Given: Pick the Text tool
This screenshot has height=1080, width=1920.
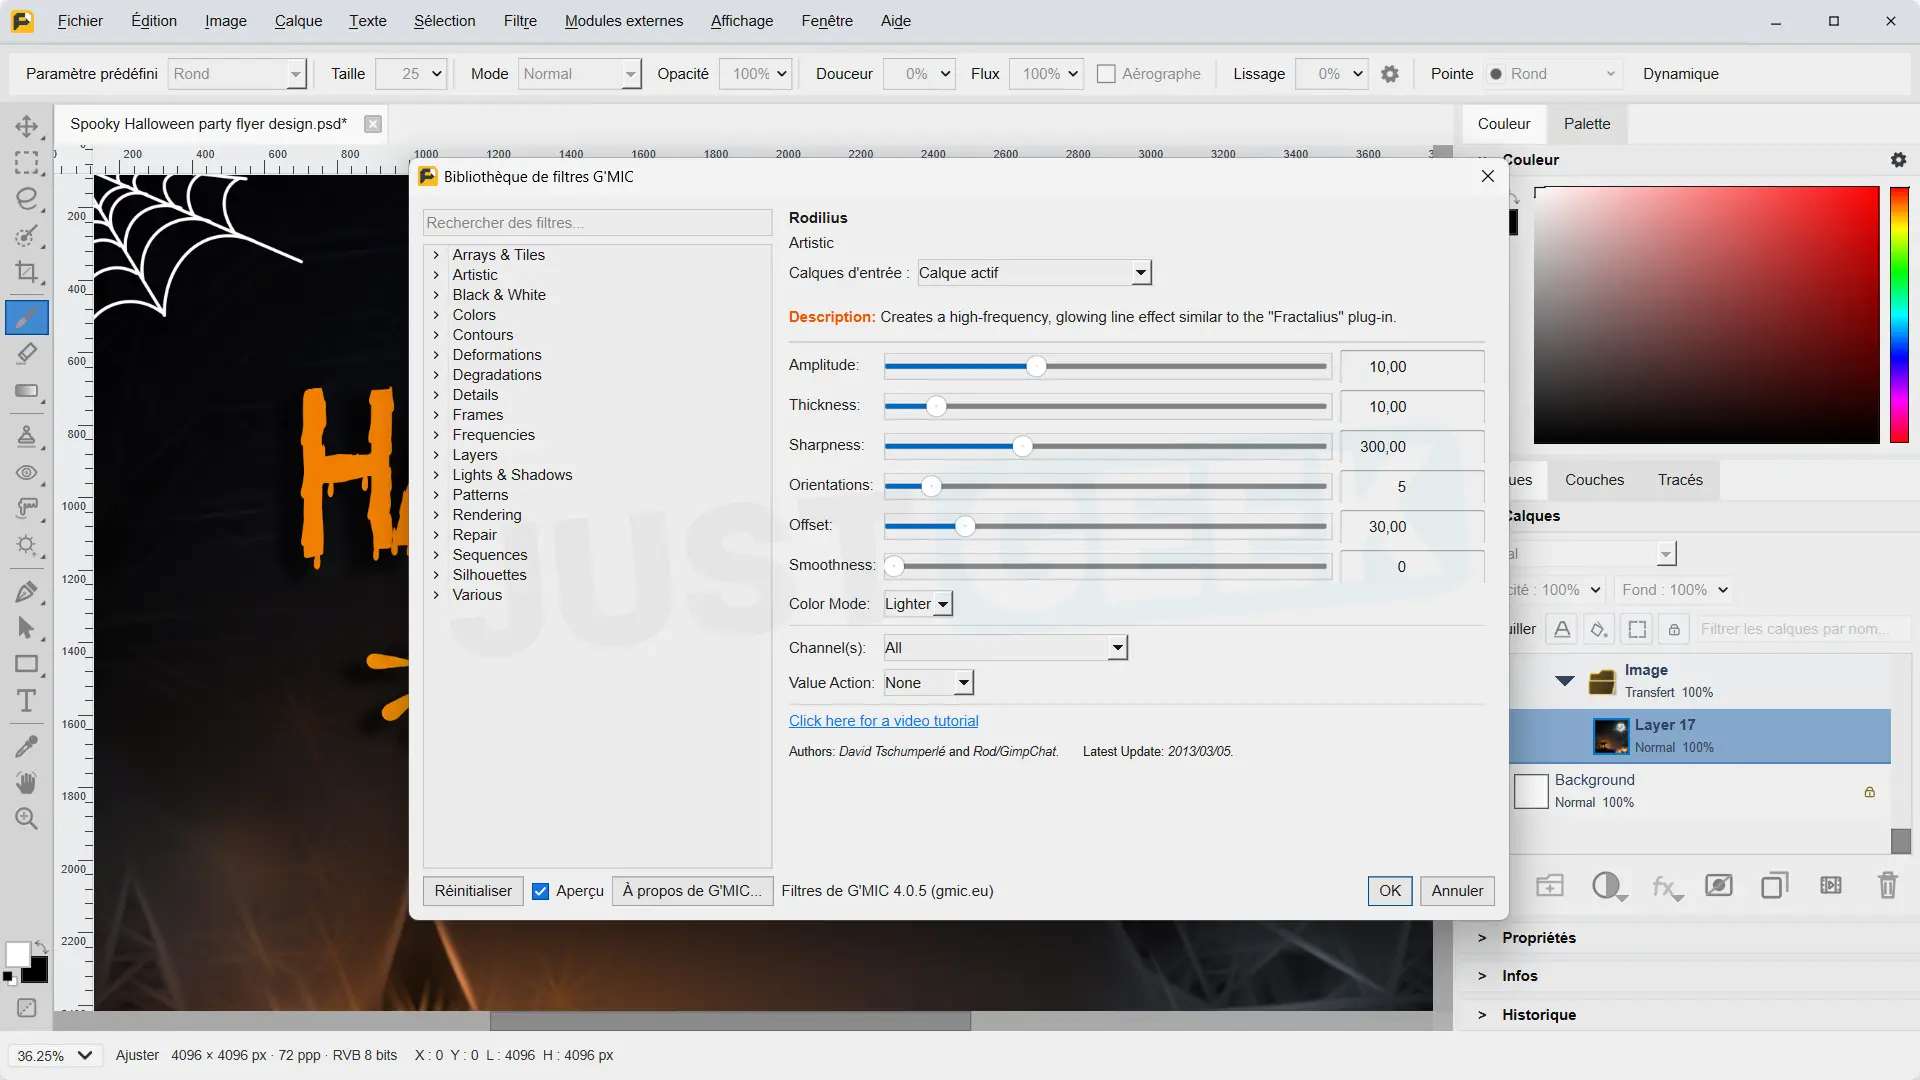Looking at the screenshot, I should pos(27,701).
